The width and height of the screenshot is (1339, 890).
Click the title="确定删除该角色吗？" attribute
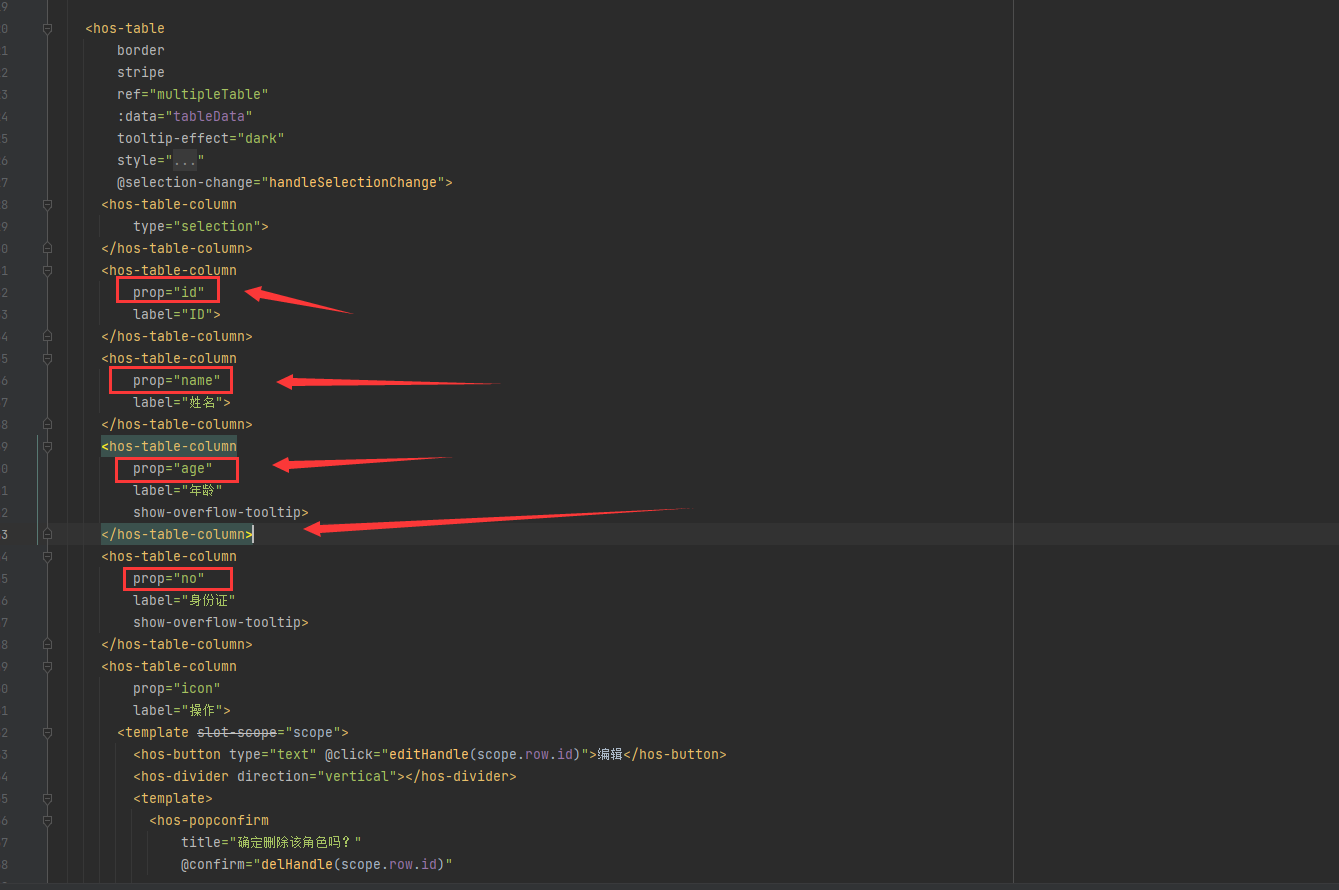click(271, 842)
